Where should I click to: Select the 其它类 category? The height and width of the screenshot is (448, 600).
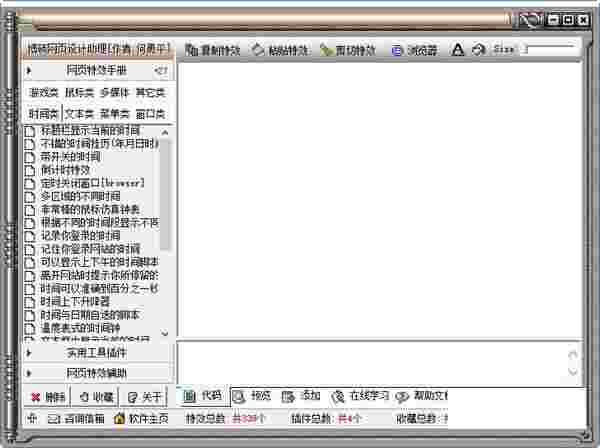coord(150,93)
